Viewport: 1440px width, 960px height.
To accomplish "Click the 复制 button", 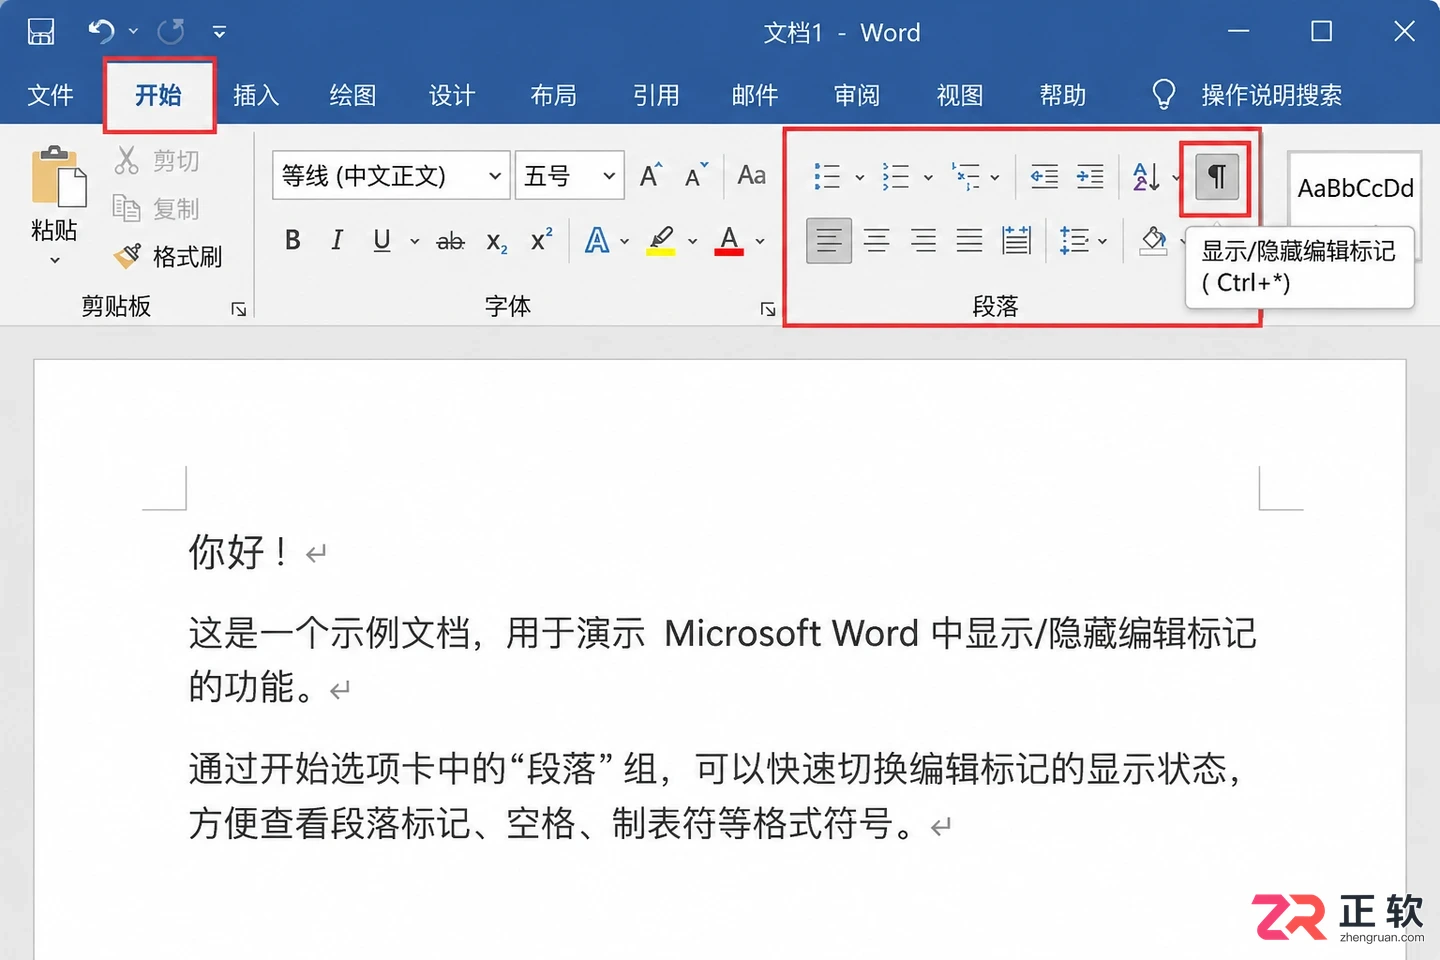I will point(157,208).
